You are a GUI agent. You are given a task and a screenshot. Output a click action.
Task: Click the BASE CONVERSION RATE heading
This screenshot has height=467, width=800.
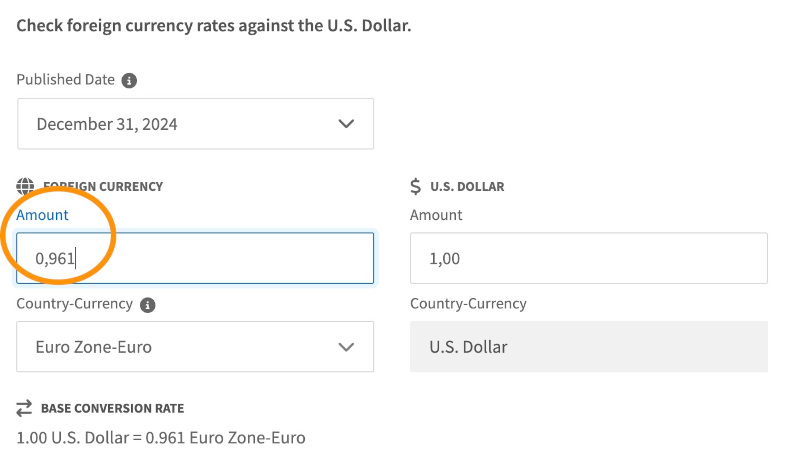point(112,408)
